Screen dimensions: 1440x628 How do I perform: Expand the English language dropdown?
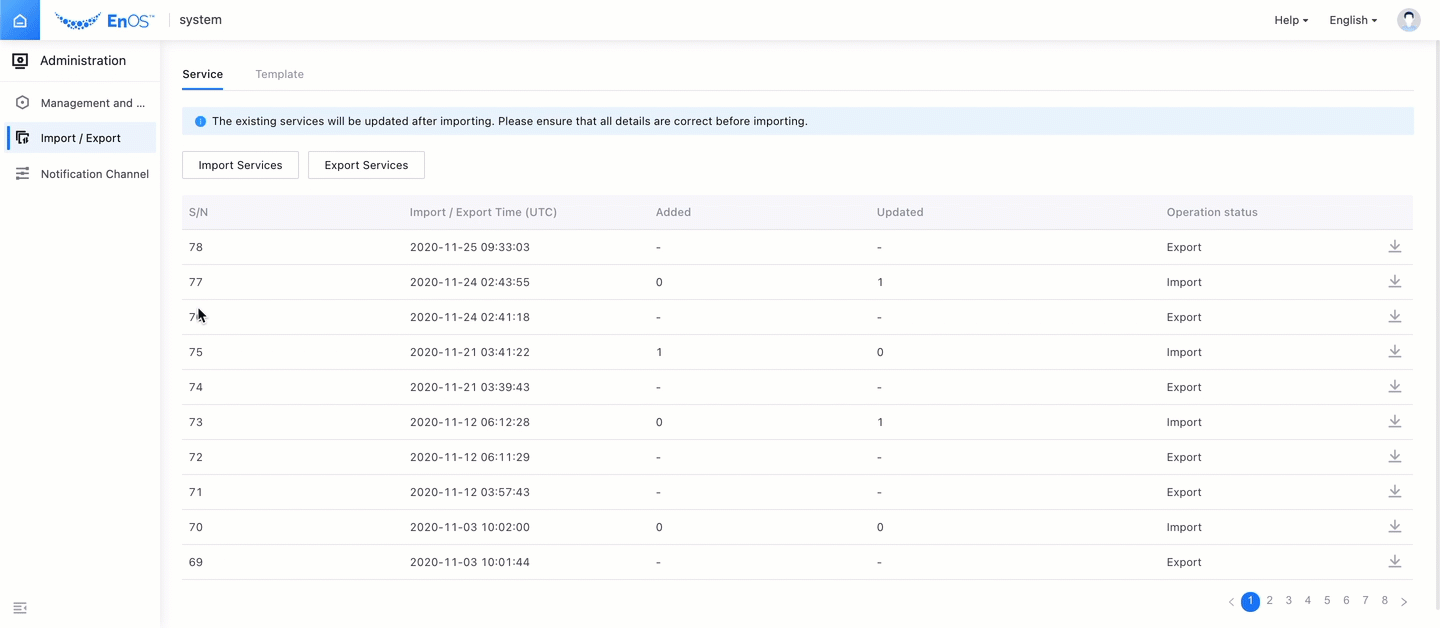click(1352, 20)
